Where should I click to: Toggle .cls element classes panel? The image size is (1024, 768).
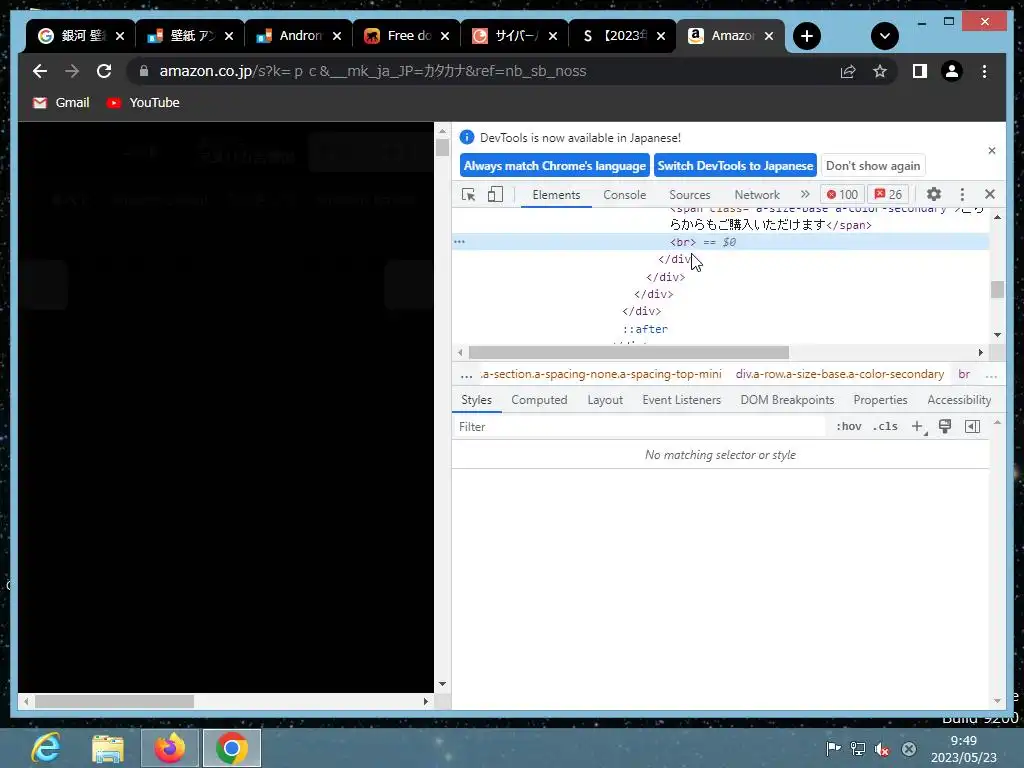(x=885, y=426)
